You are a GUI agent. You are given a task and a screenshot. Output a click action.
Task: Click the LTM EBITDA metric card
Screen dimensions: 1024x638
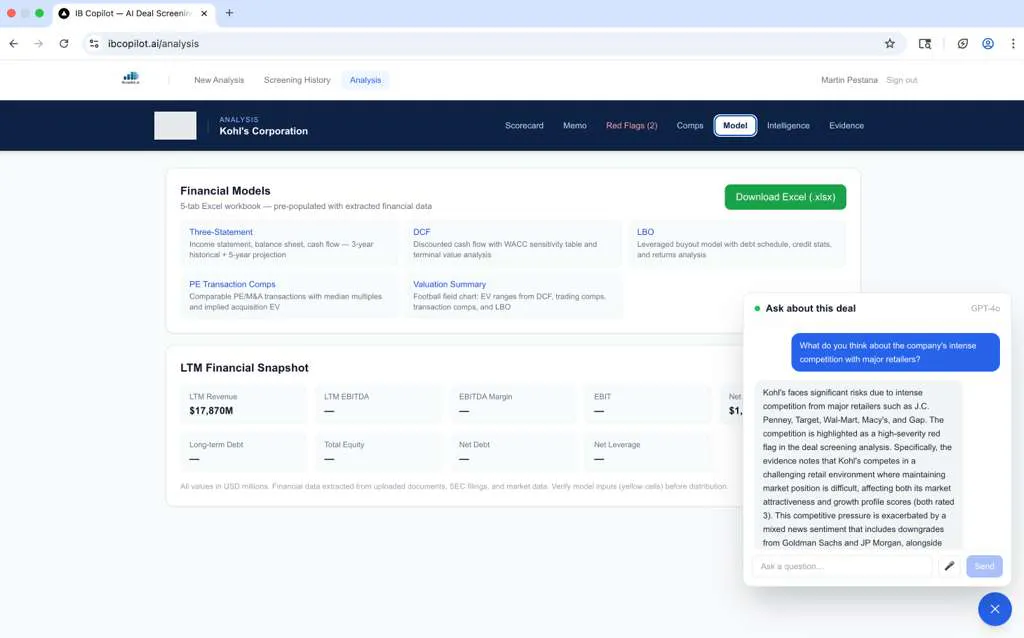(x=378, y=404)
